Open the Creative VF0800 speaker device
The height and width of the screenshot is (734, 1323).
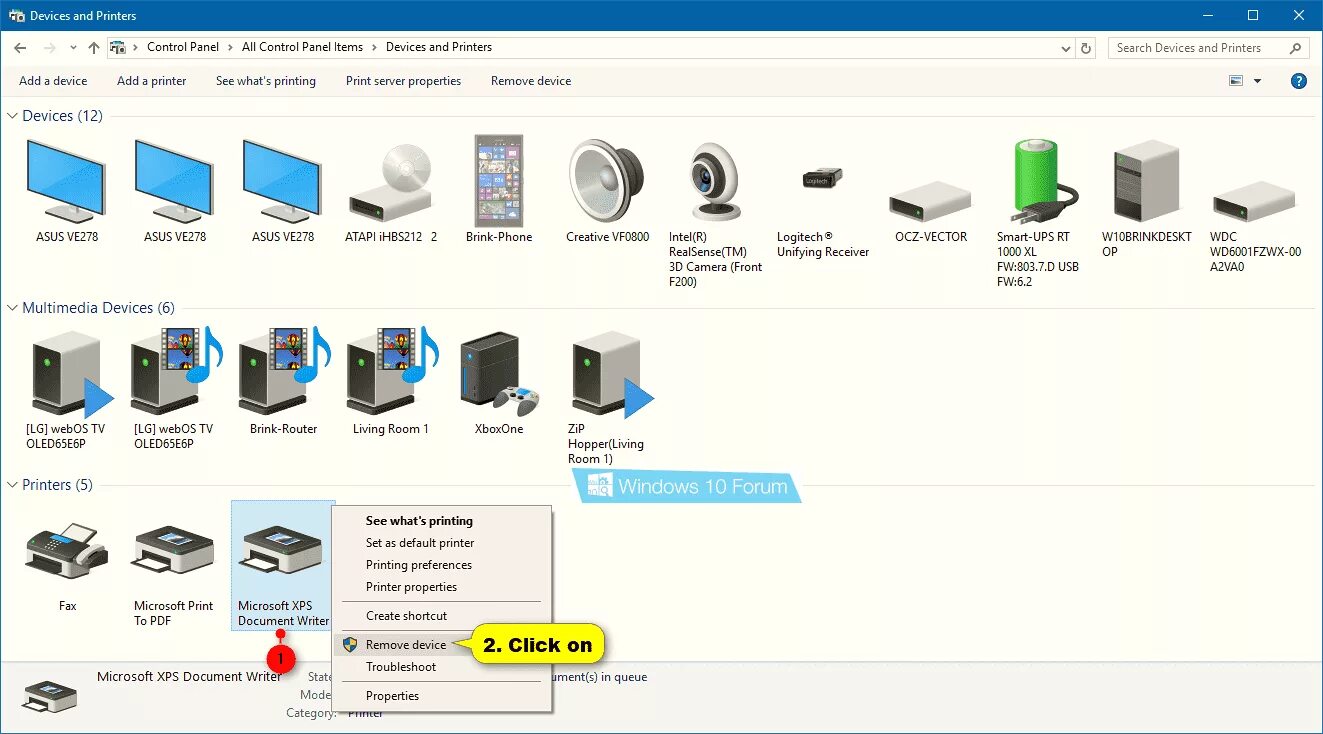(x=606, y=180)
